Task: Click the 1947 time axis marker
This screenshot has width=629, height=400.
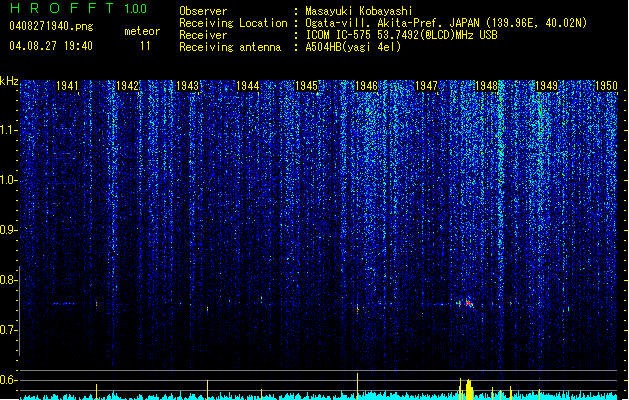Action: [426, 85]
